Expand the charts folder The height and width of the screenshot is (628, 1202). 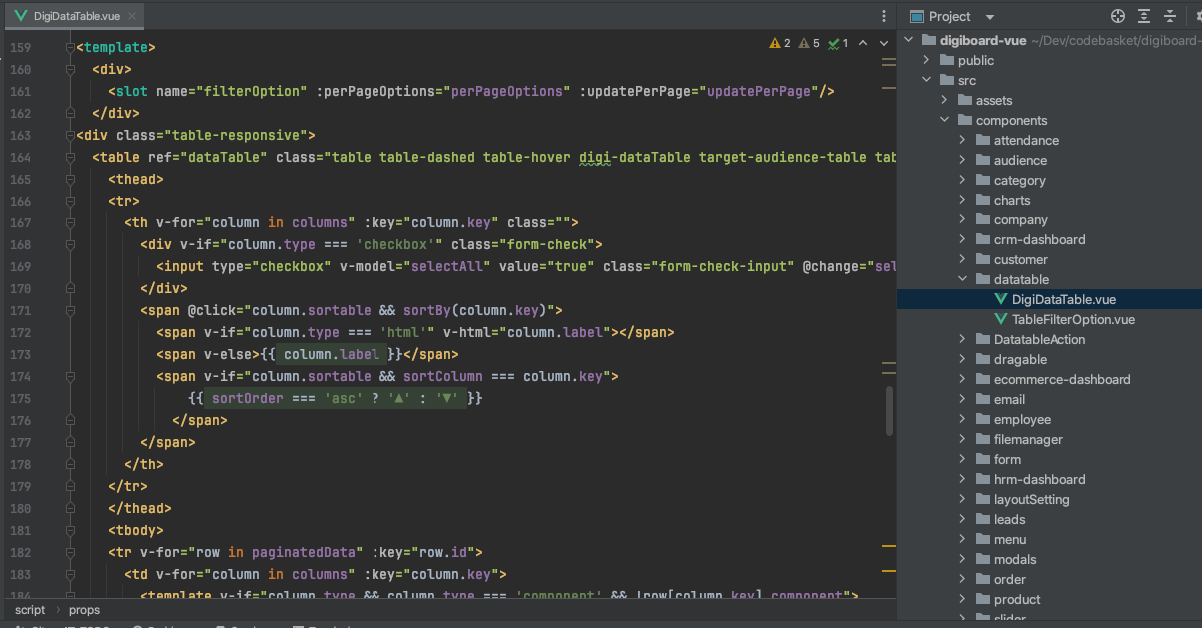pos(963,200)
